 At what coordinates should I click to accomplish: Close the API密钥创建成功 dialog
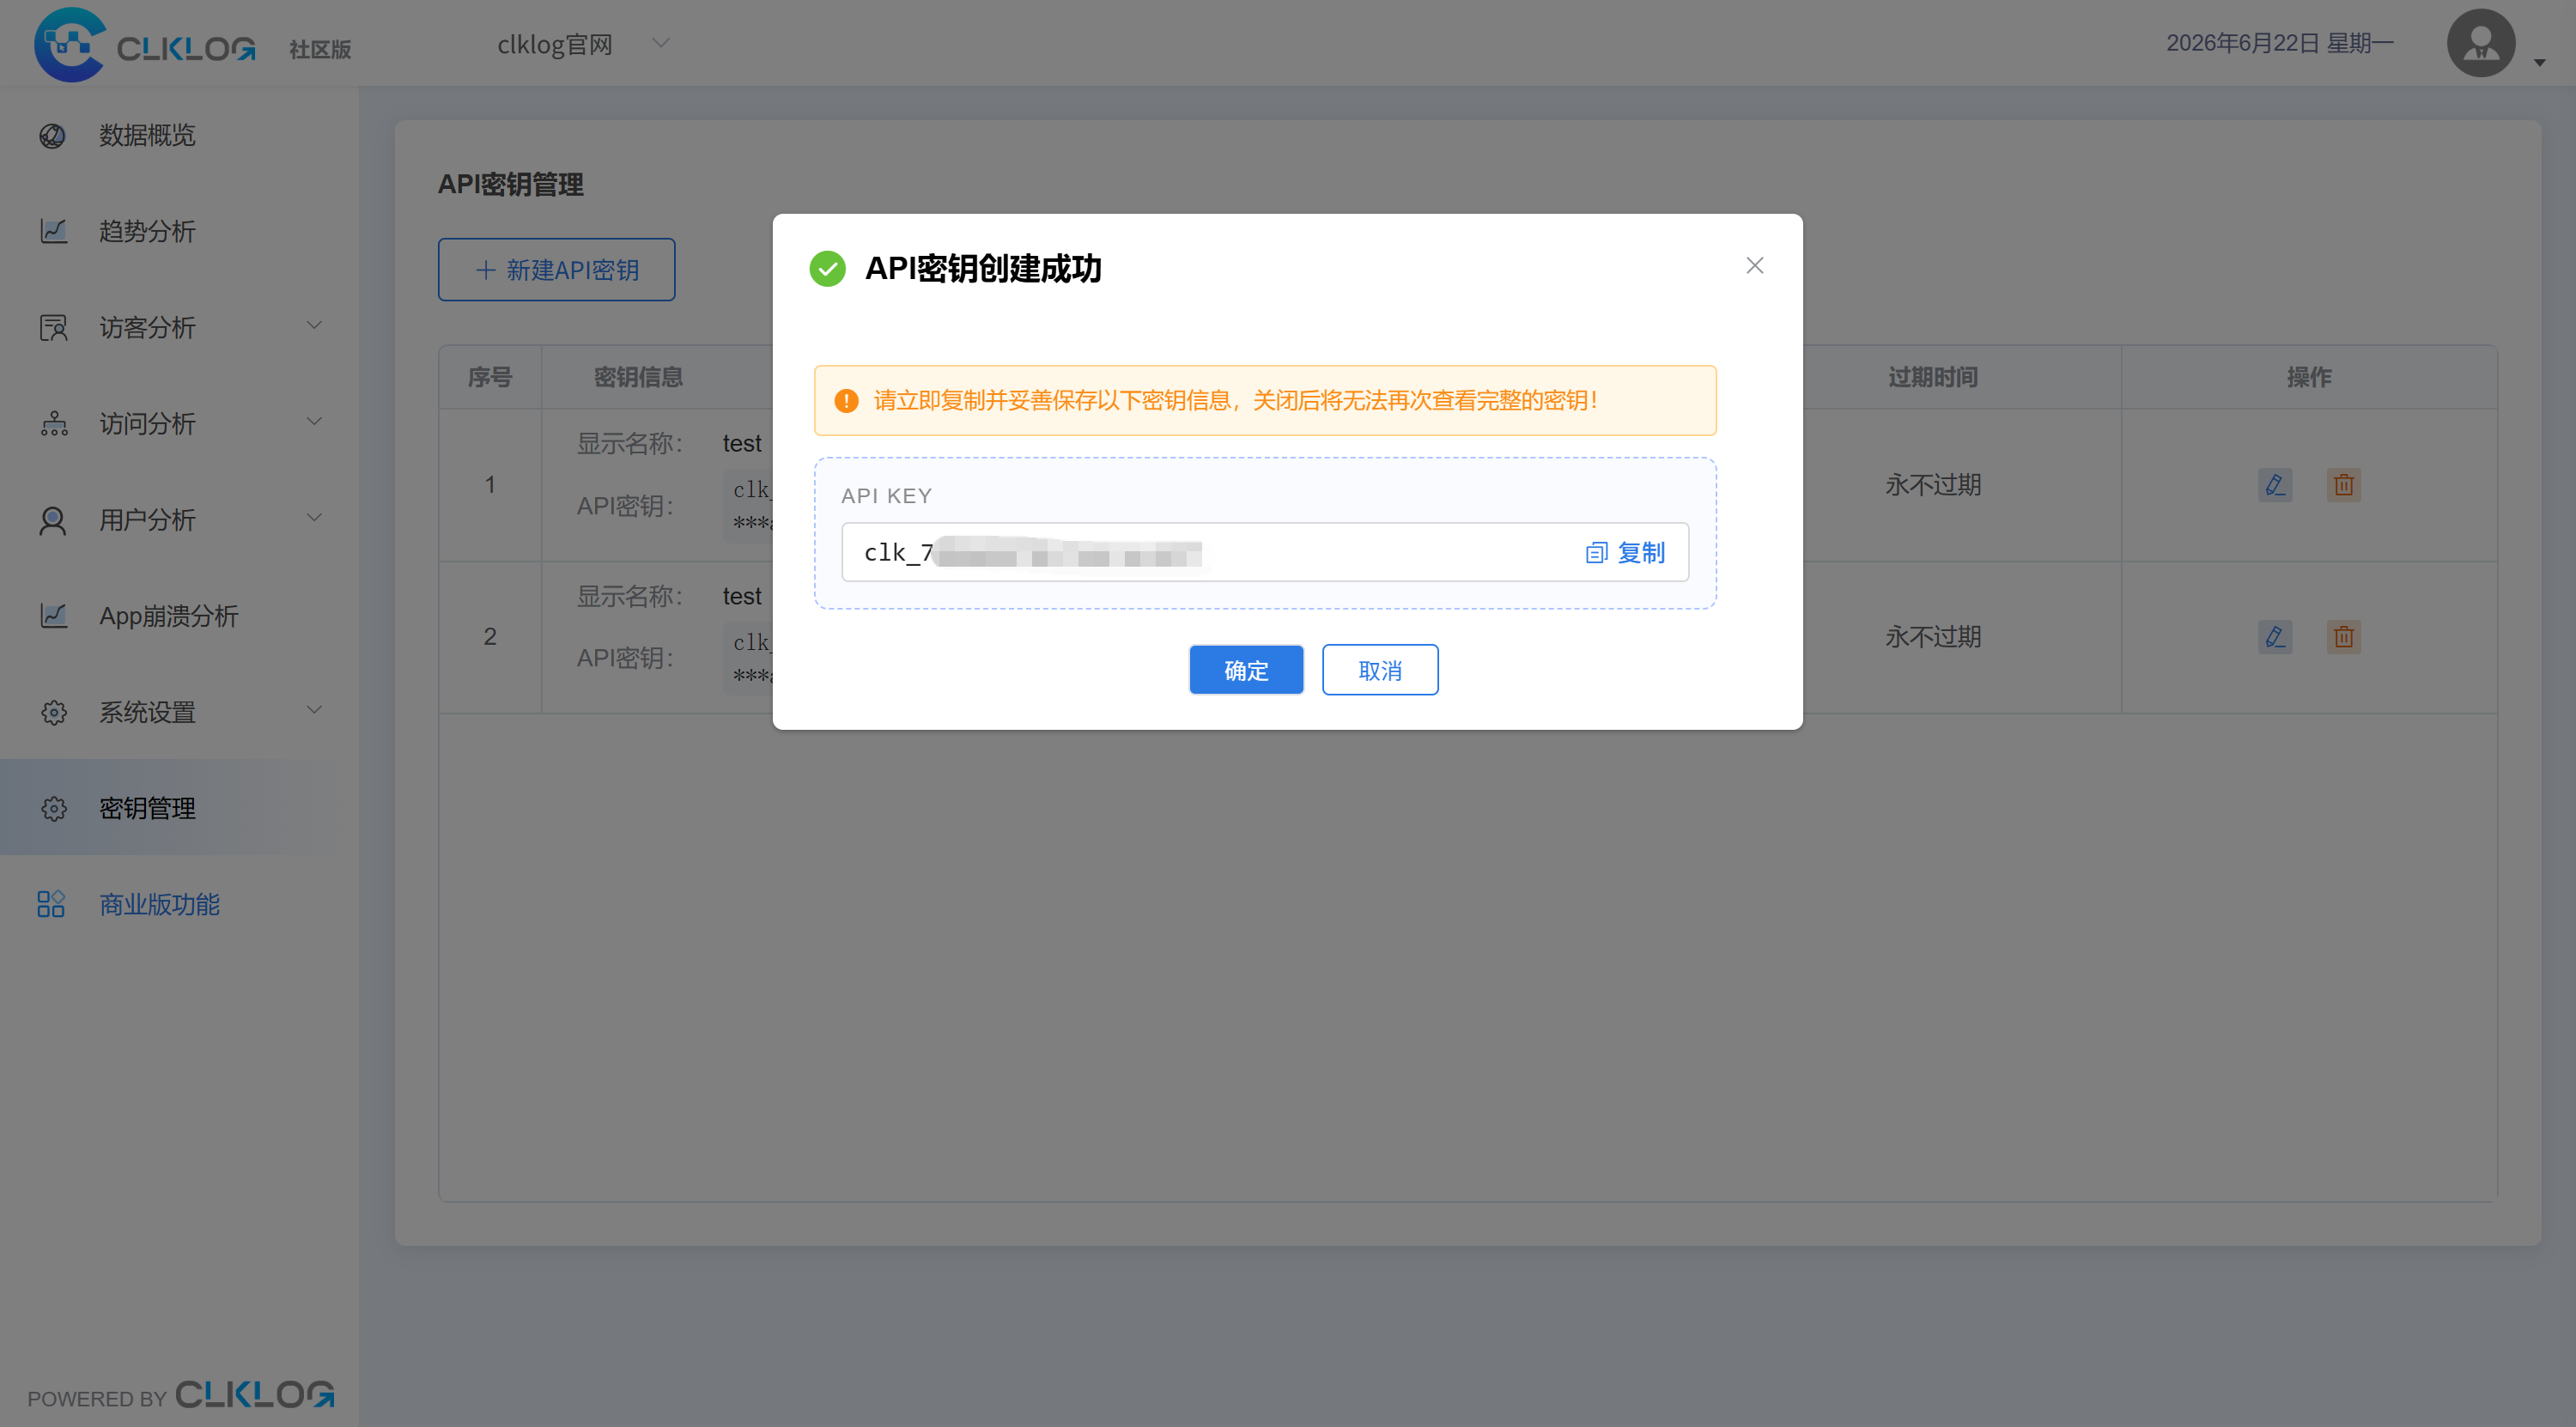click(1754, 265)
